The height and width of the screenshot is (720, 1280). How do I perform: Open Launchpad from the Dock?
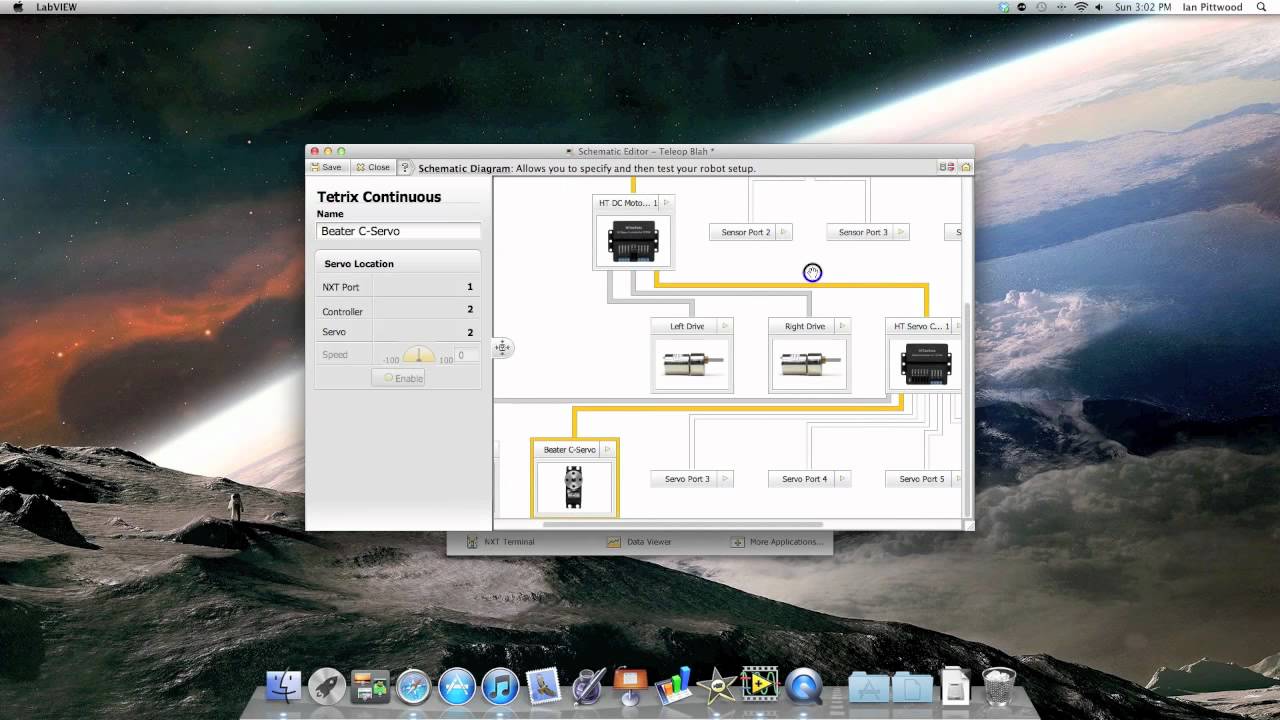[x=327, y=687]
